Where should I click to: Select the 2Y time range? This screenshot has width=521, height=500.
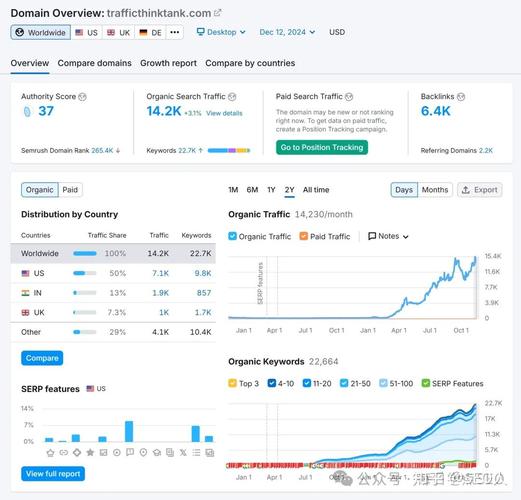pyautogui.click(x=289, y=190)
